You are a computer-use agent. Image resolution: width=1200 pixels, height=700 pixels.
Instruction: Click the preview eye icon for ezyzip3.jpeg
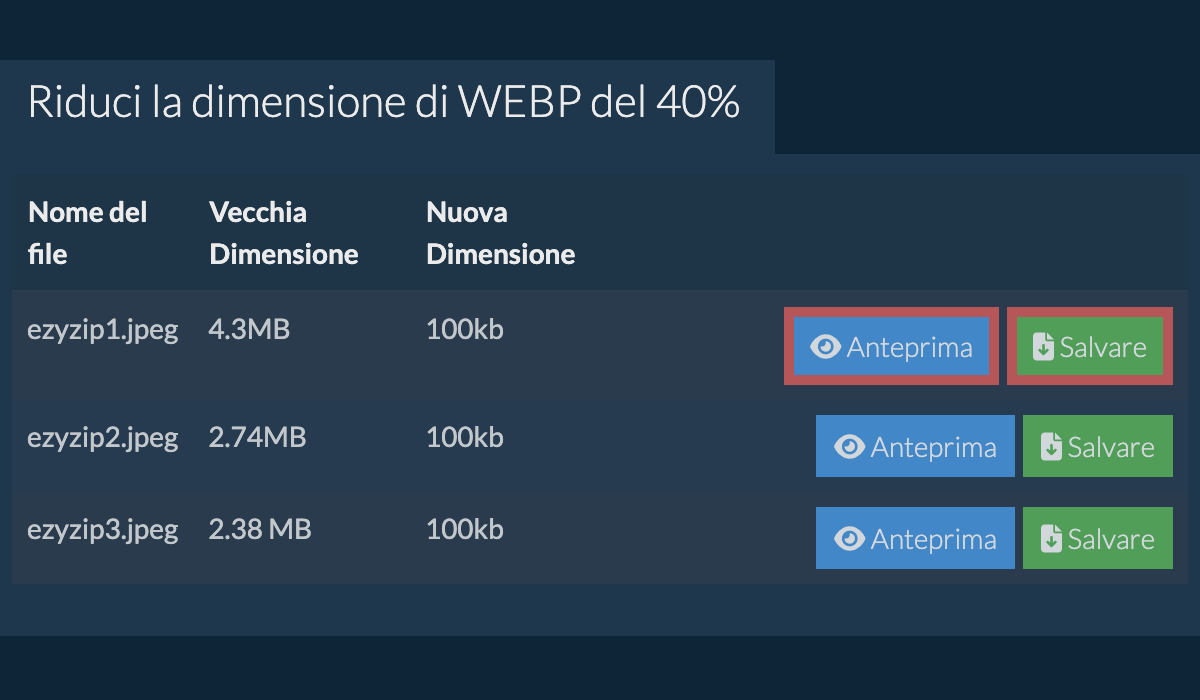(x=850, y=539)
